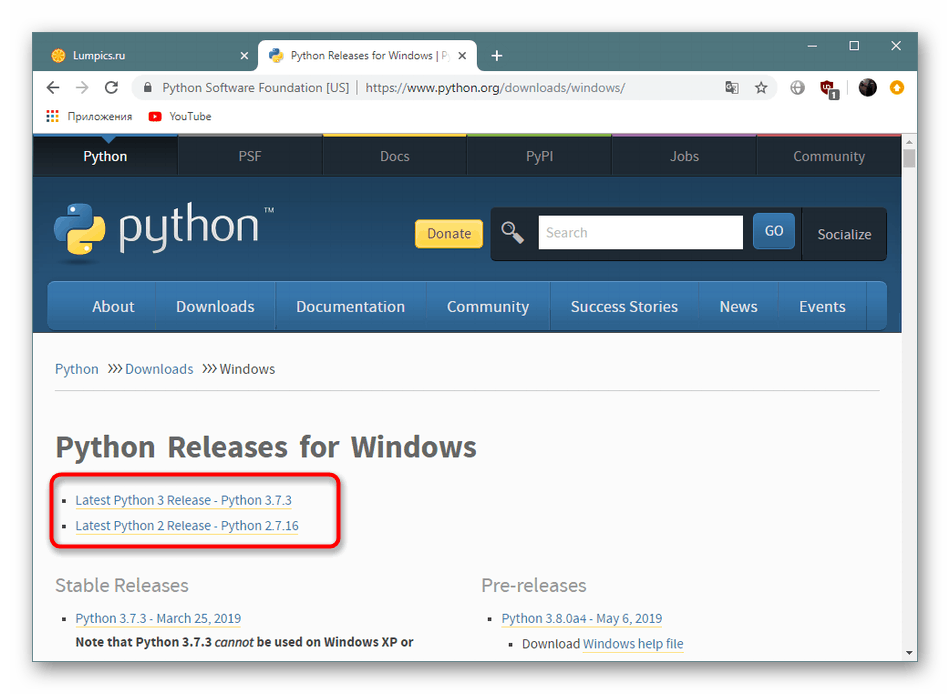Screen dimensions: 950x694
Task: Open the Python breadcrumb link
Action: coord(76,369)
